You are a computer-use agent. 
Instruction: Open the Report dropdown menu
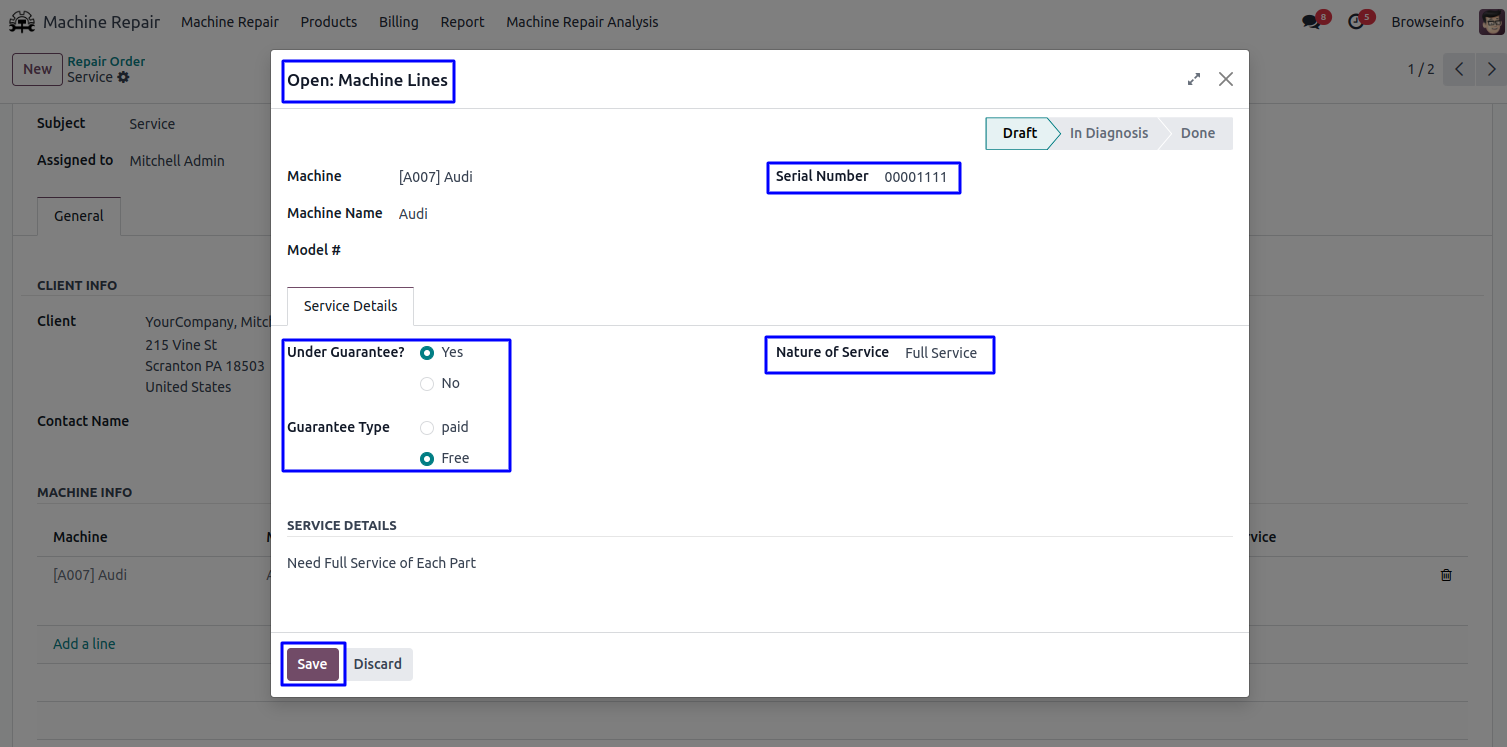pos(462,22)
